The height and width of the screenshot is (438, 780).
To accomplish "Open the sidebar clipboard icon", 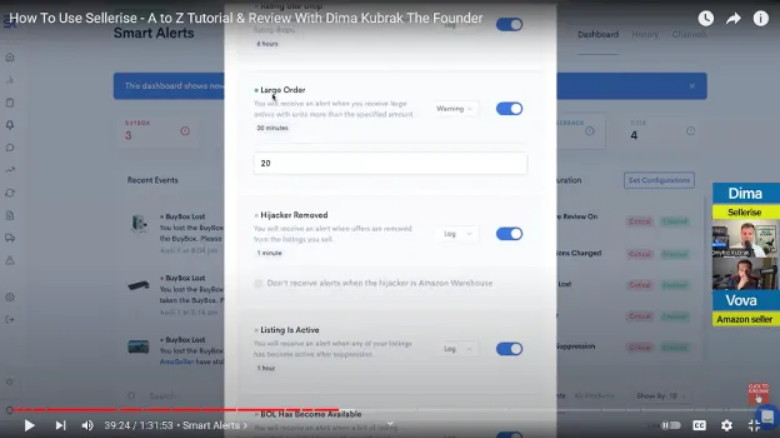I will point(10,103).
